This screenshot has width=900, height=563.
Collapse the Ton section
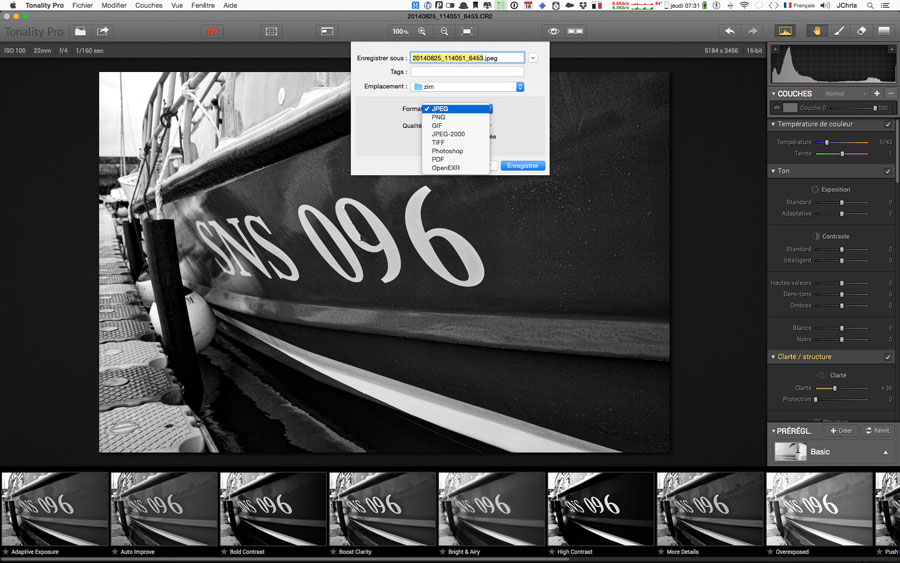773,171
